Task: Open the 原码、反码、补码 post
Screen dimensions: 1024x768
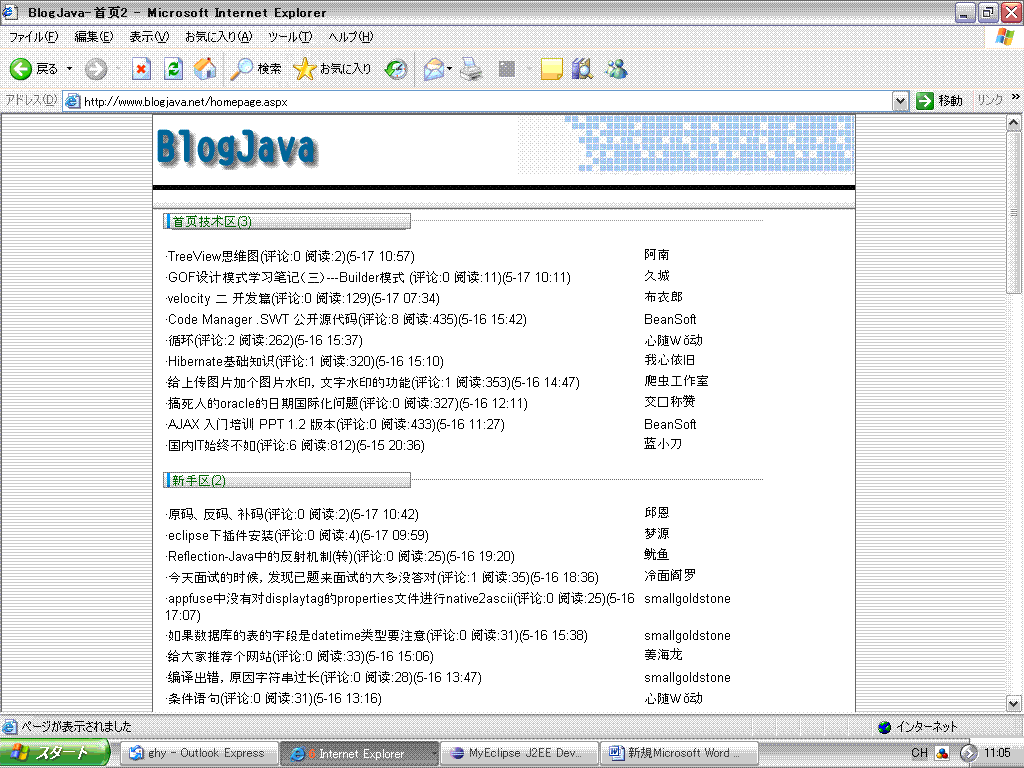Action: tap(293, 515)
